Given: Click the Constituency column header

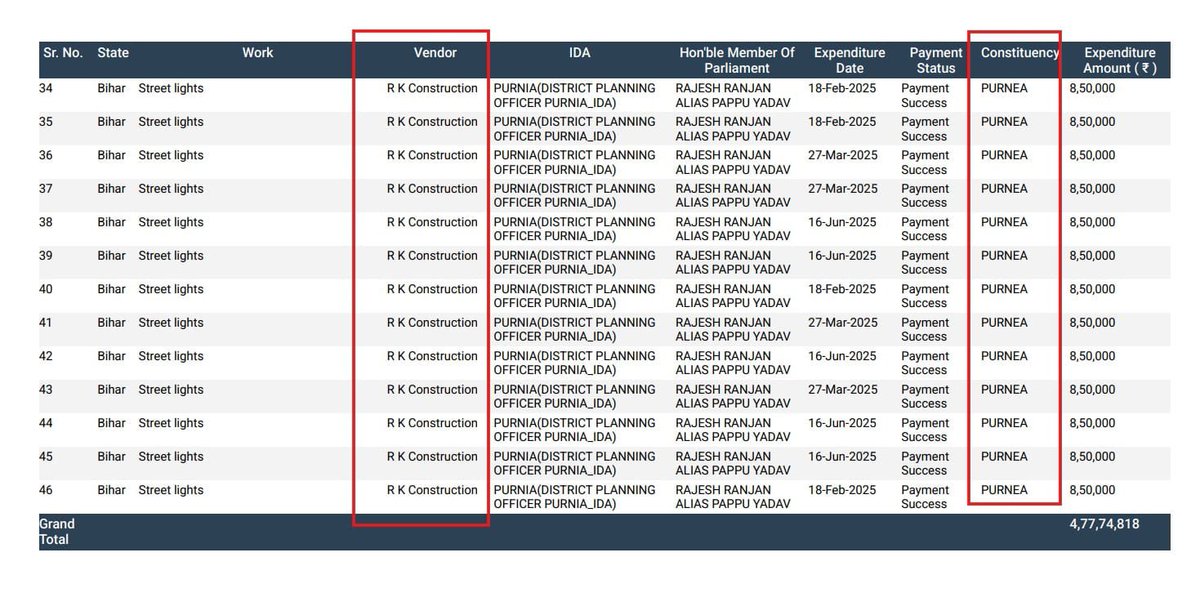Looking at the screenshot, I should 1019,53.
